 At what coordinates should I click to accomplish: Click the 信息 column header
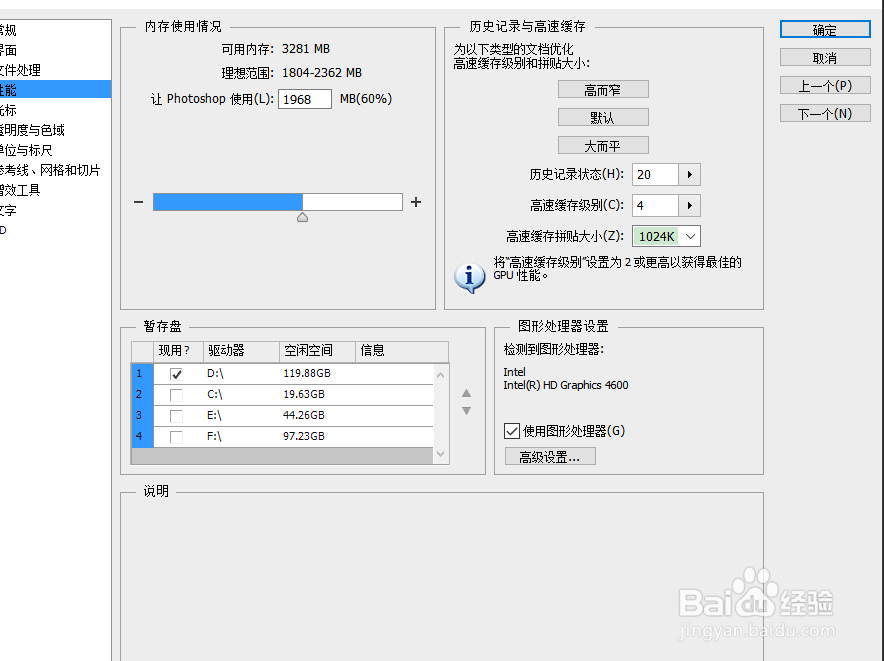pyautogui.click(x=402, y=351)
